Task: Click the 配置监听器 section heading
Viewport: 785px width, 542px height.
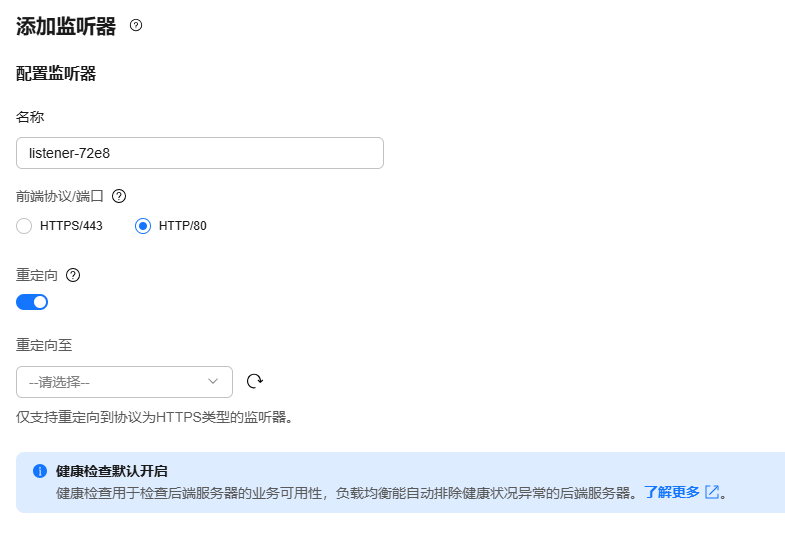Action: tap(56, 74)
